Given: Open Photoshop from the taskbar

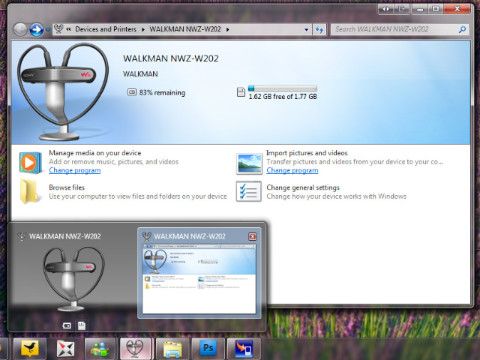Looking at the screenshot, I should (208, 349).
